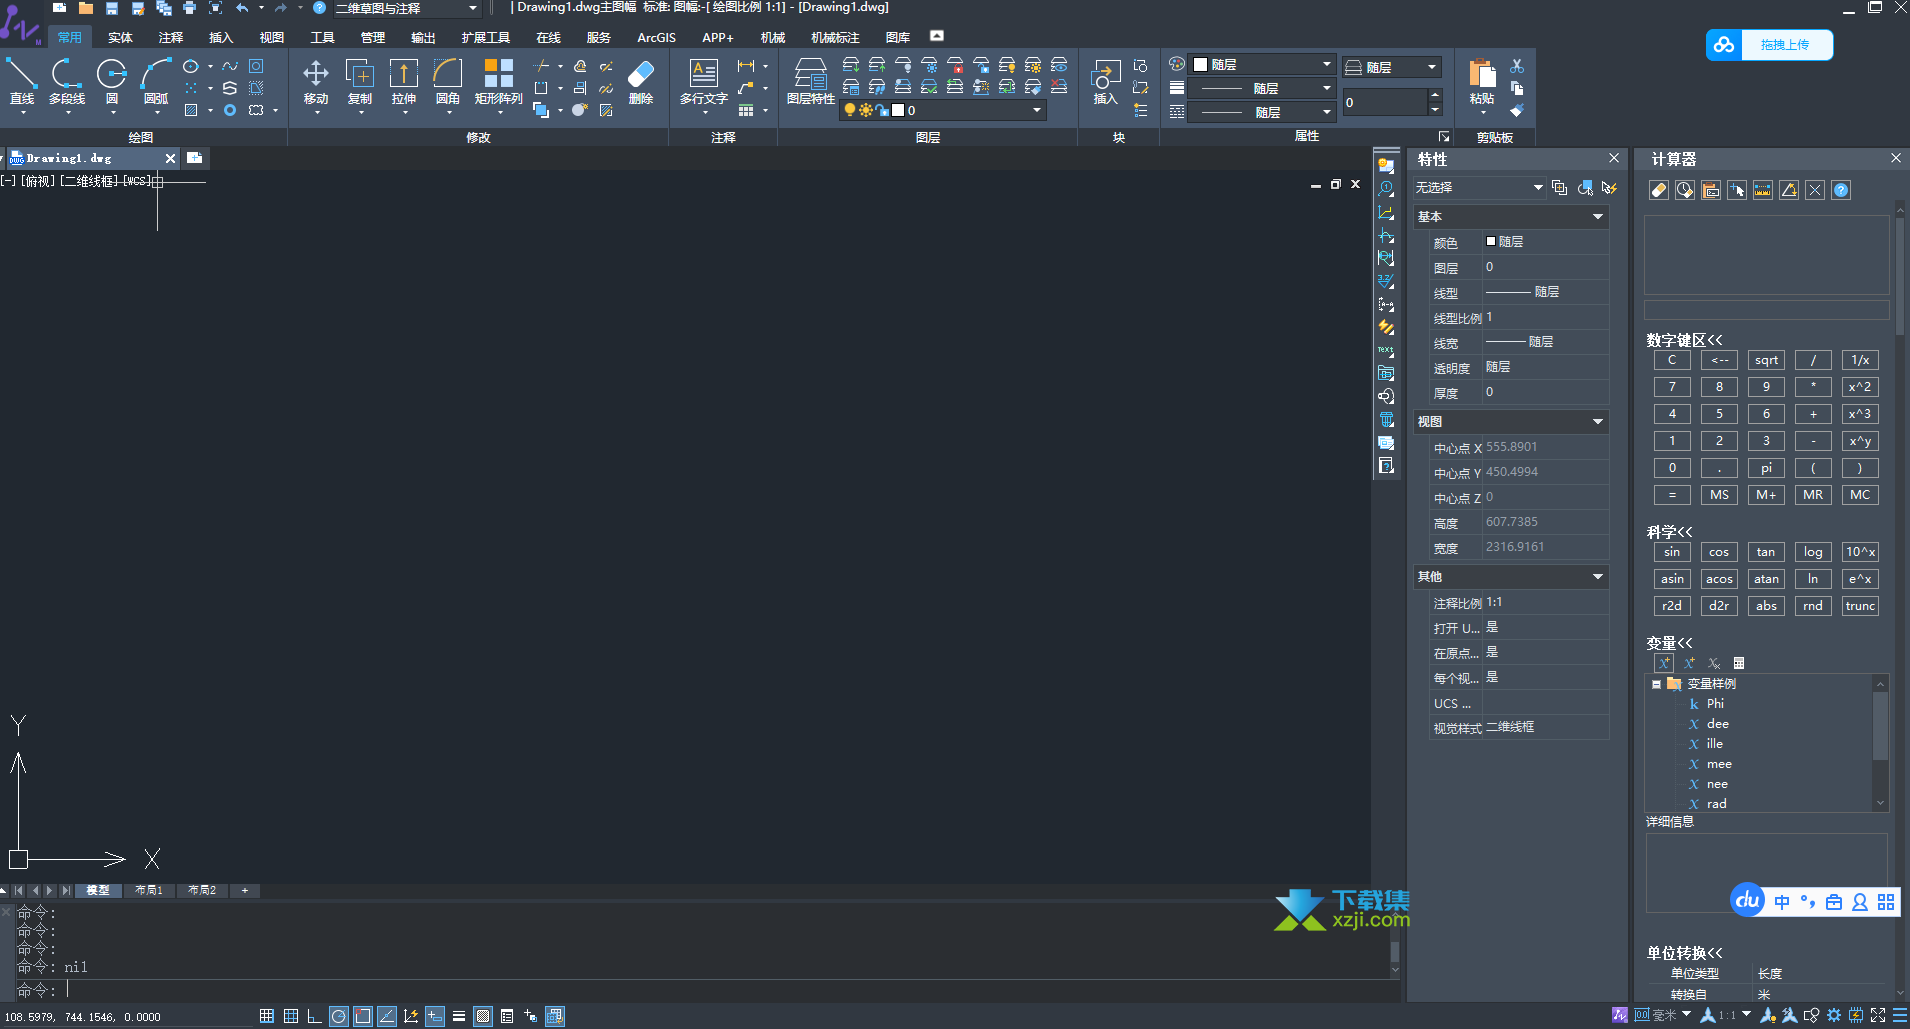1910x1029 pixels.
Task: Select the 多段线 (Polyline) tool
Action: coord(67,81)
